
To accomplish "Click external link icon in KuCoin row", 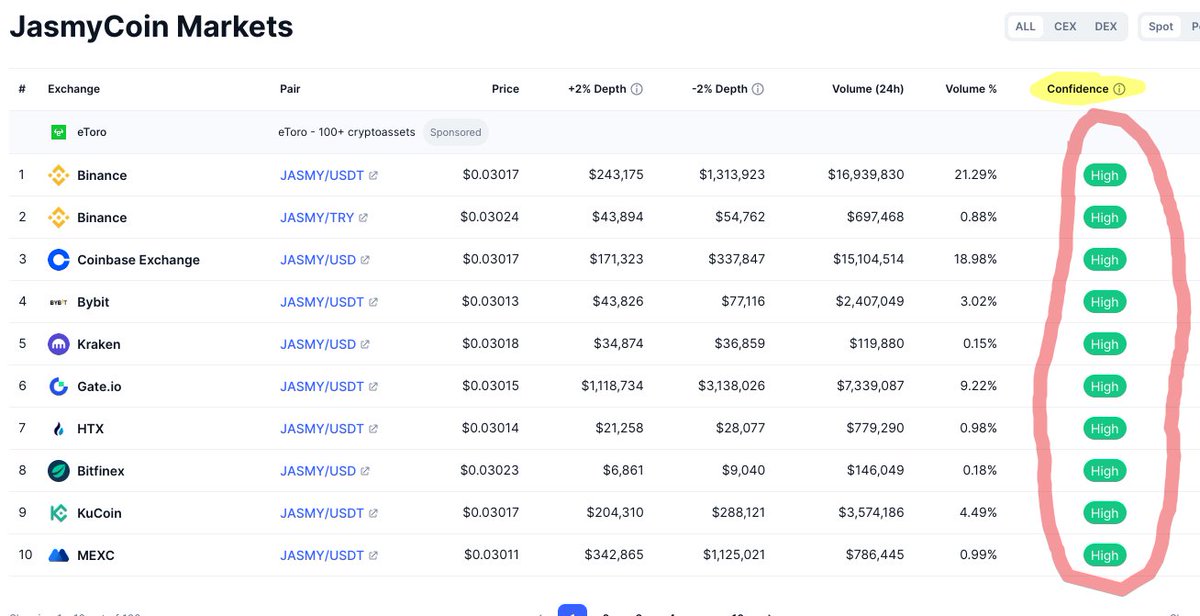I will pos(373,513).
